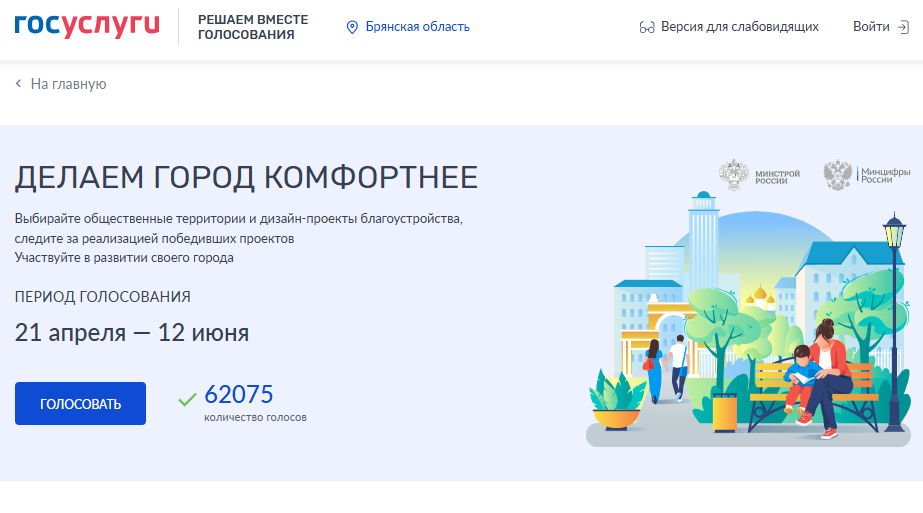Click the green checkmark by vote count
This screenshot has height=513, width=923.
point(187,400)
